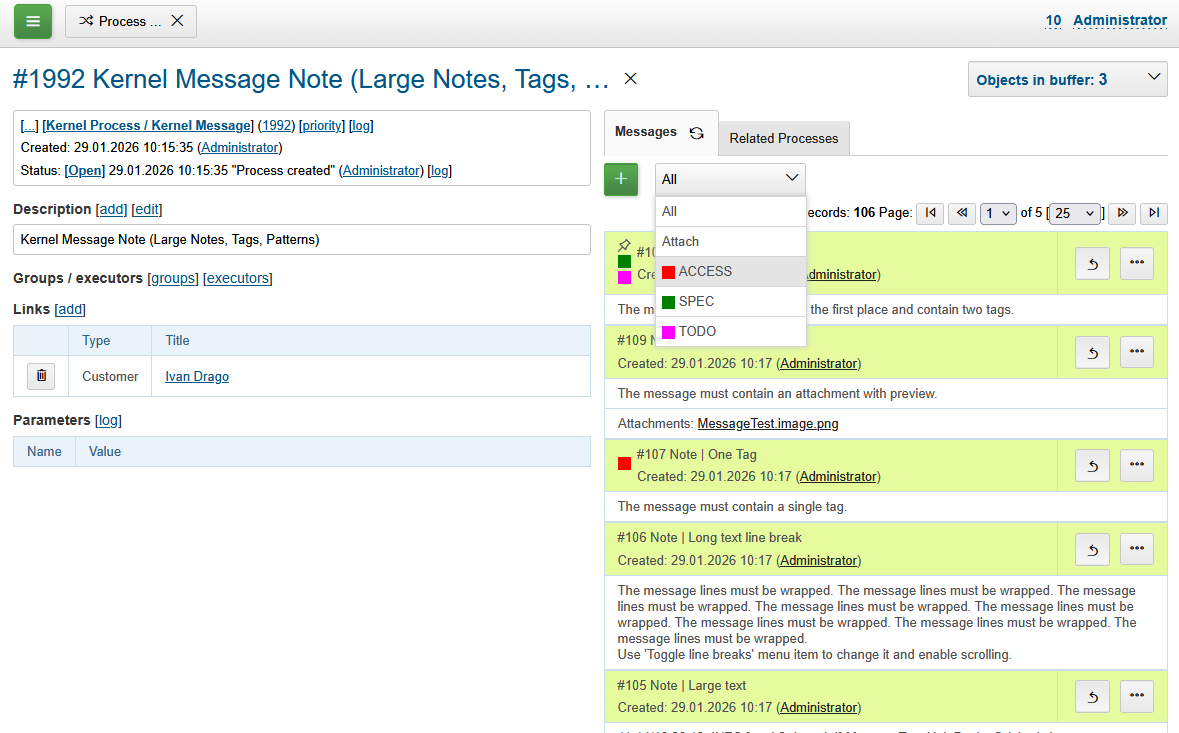Delete the Ivan Drago customer link
1179x733 pixels.
click(x=40, y=376)
